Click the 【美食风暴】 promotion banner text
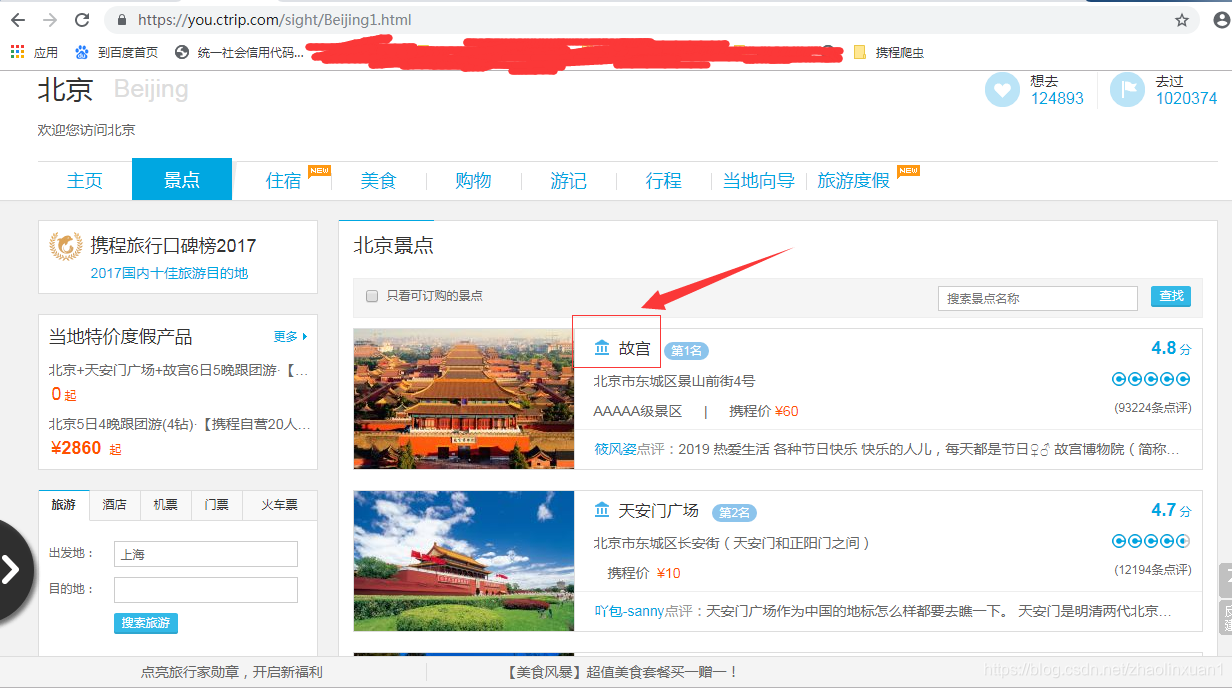This screenshot has width=1232, height=688. coord(622,672)
